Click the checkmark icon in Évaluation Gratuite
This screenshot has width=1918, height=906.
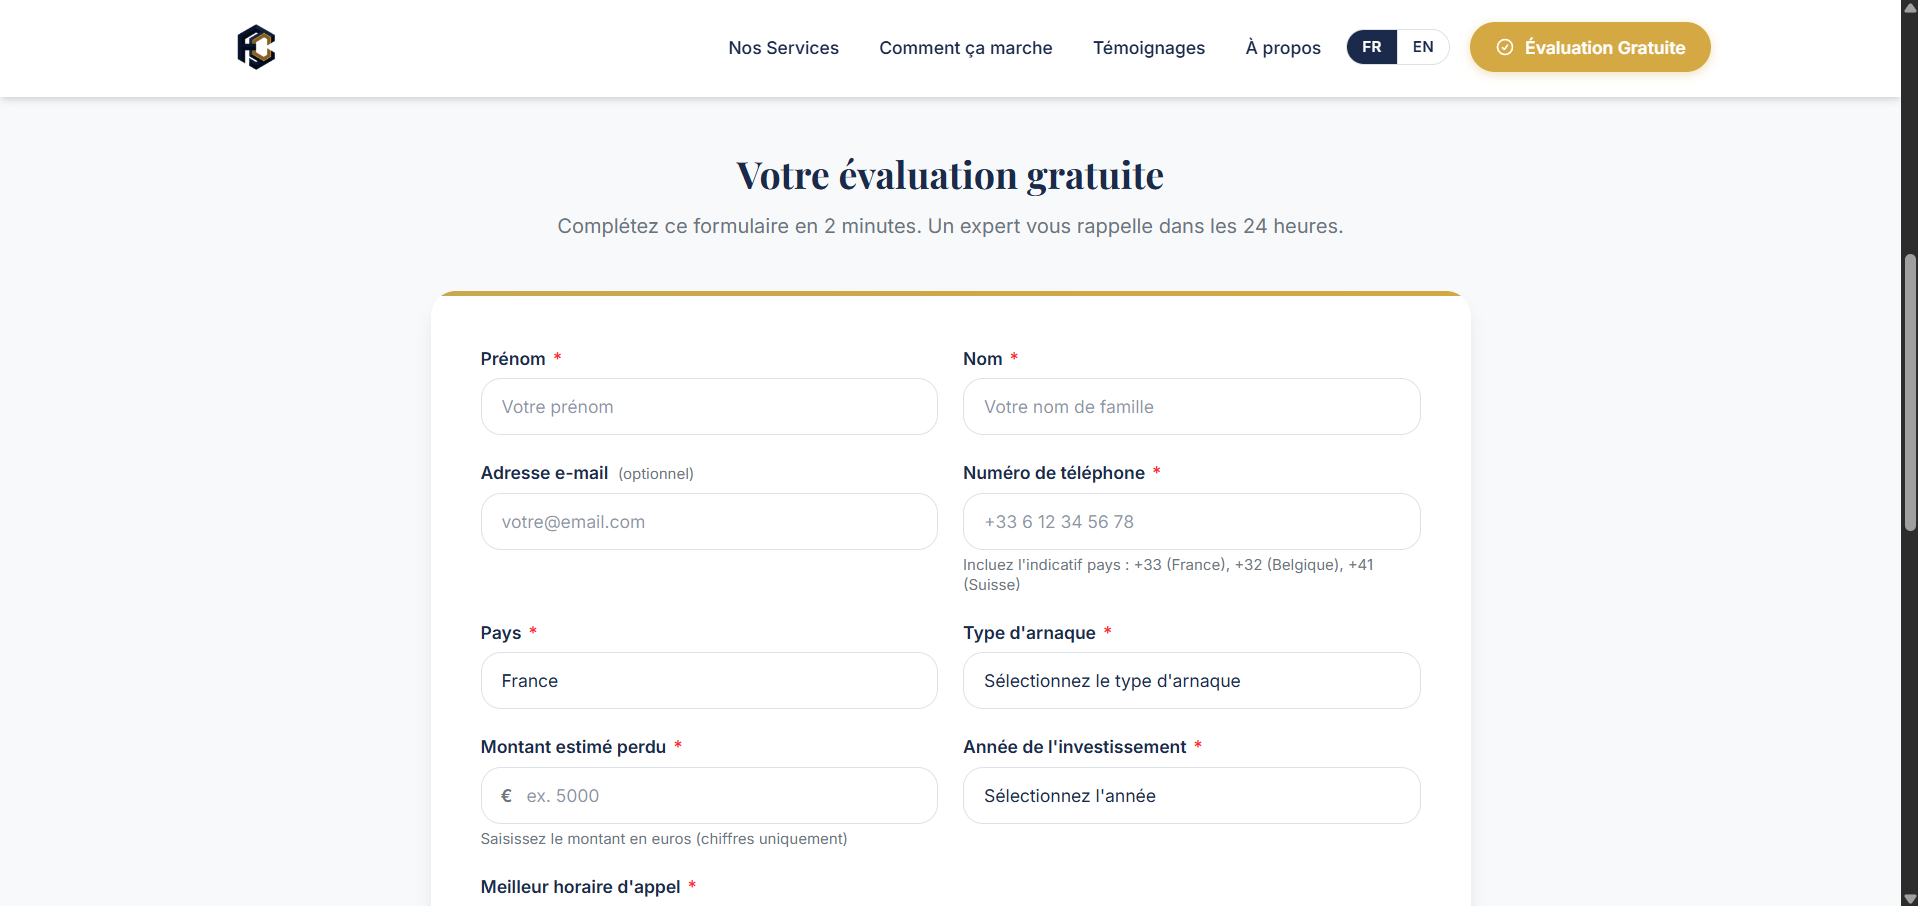(1504, 47)
